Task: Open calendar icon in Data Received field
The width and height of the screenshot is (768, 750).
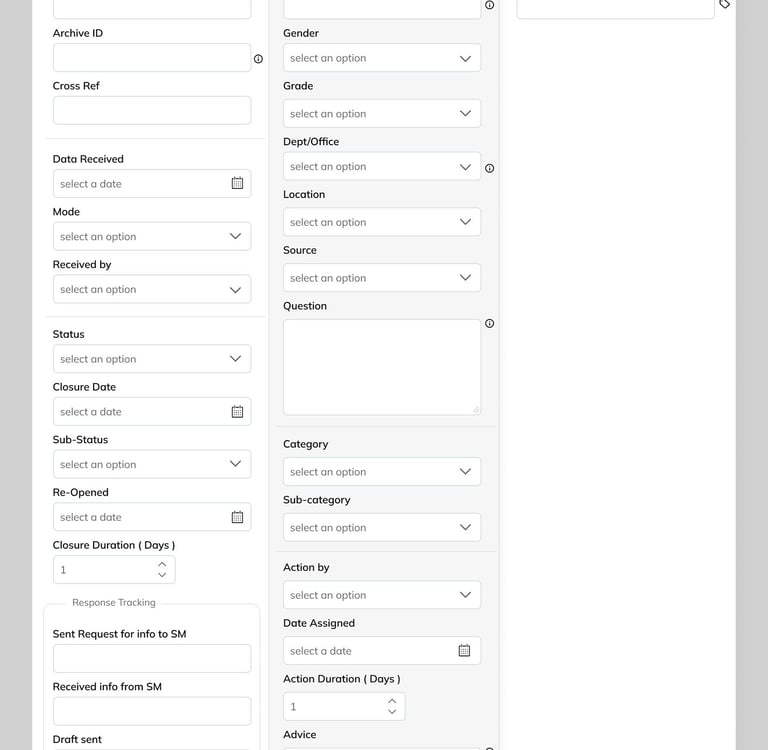Action: point(237,184)
